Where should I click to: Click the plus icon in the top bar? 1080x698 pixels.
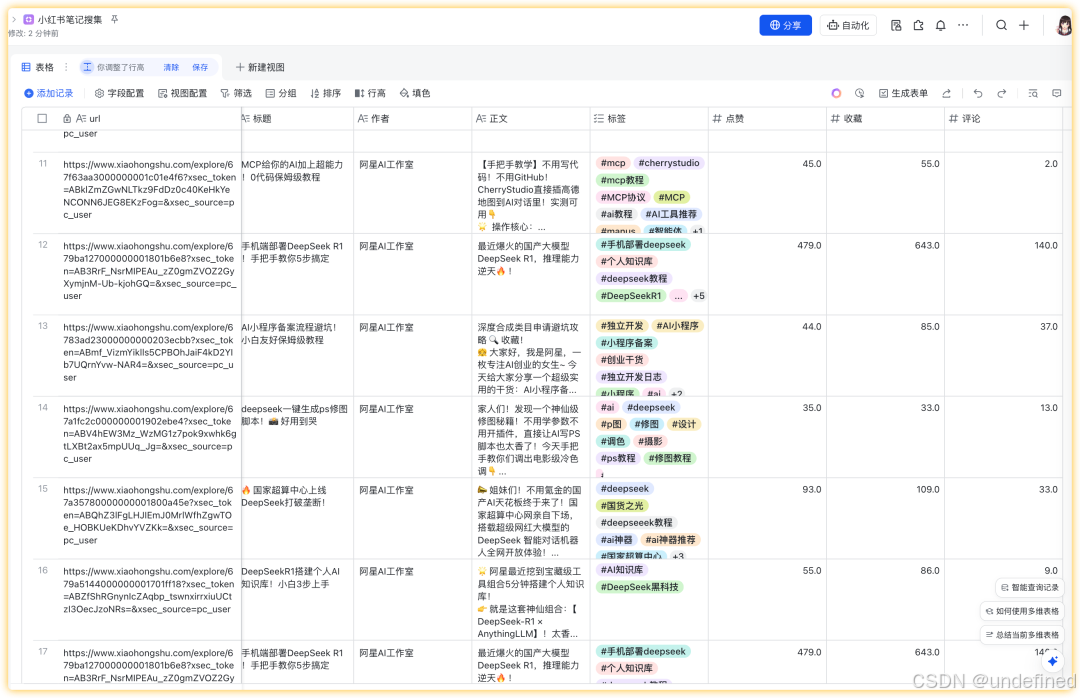click(1024, 25)
